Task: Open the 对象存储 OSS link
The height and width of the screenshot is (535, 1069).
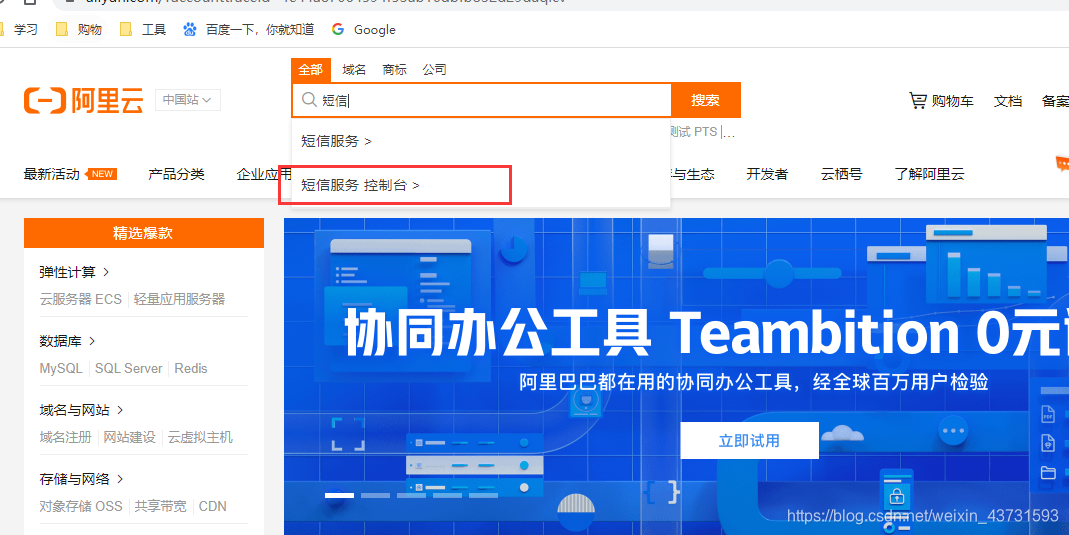Action: 81,506
